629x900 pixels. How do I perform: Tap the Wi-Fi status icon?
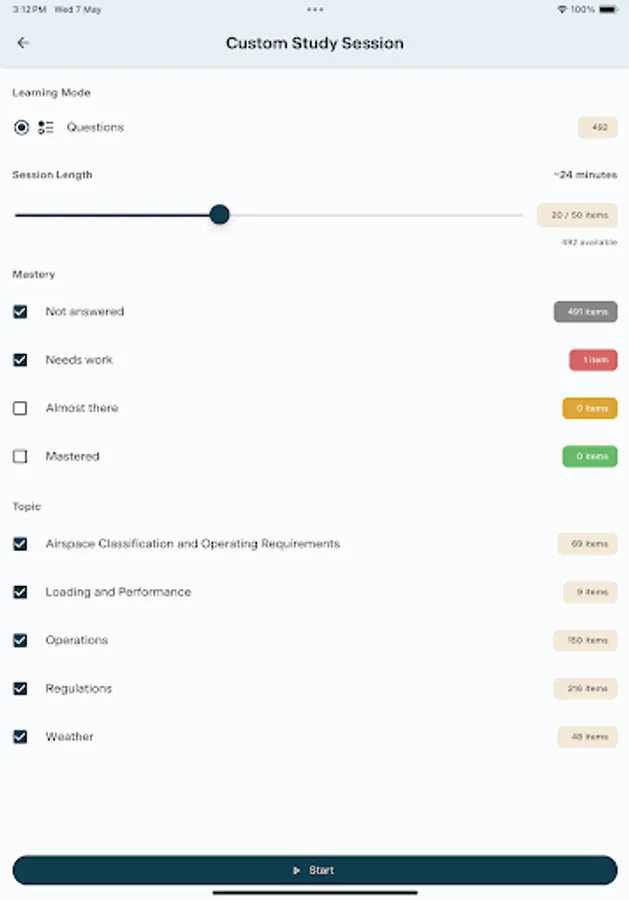click(562, 10)
